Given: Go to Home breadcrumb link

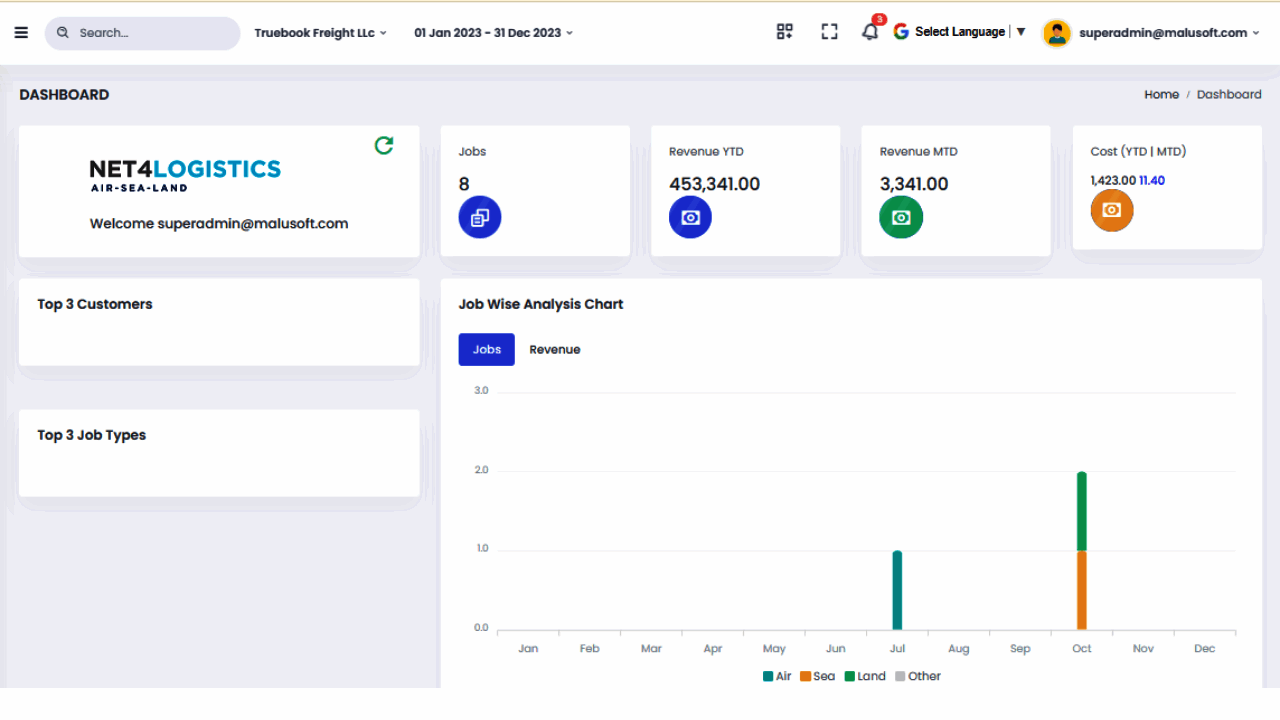Looking at the screenshot, I should click(1161, 94).
